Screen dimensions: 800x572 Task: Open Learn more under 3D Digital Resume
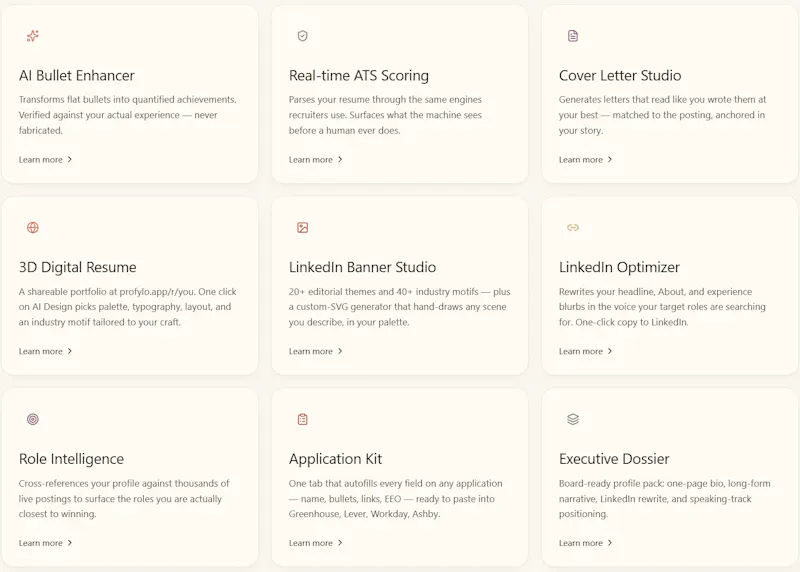[45, 352]
